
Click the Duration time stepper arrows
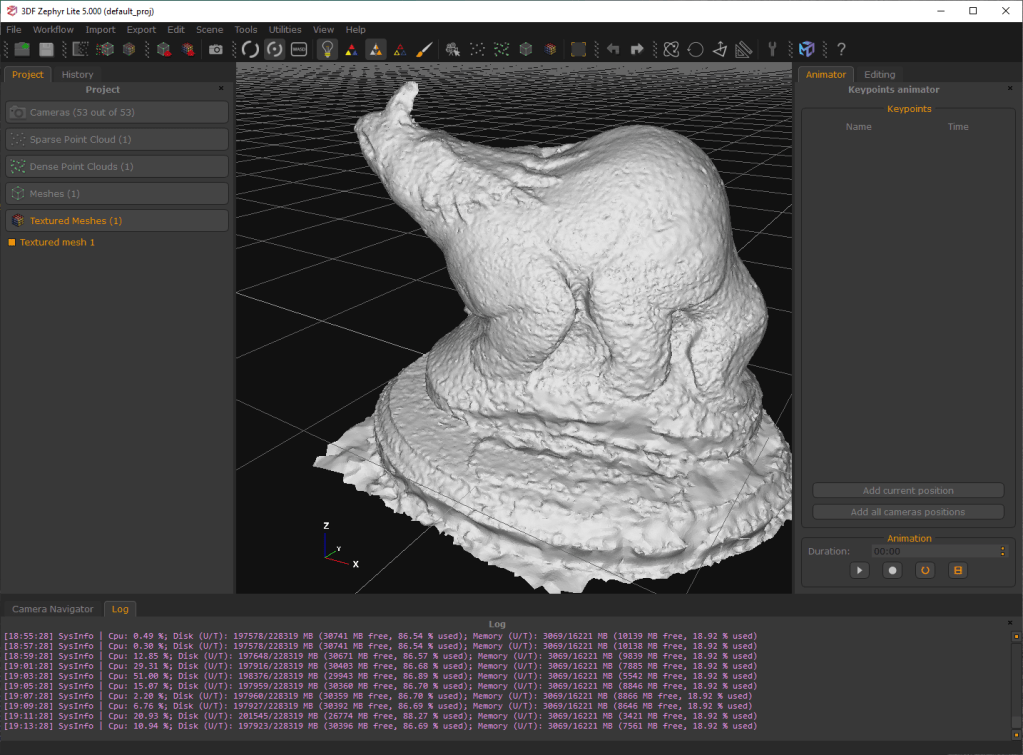[x=1002, y=551]
